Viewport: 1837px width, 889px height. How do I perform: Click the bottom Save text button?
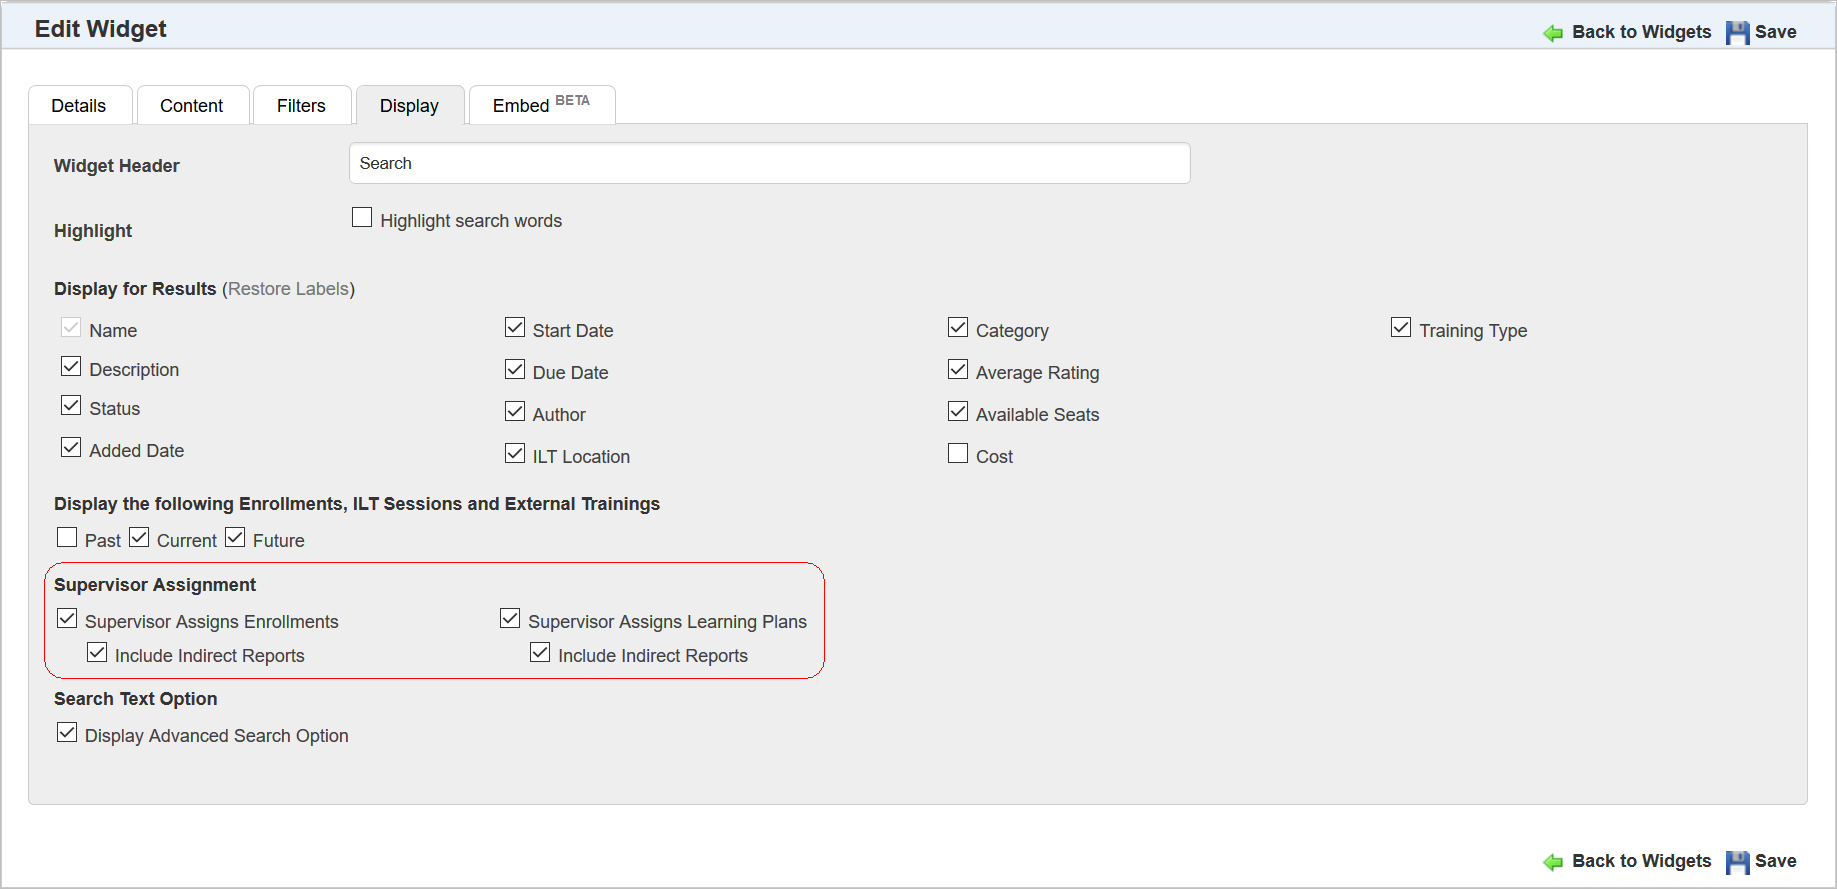(1775, 861)
